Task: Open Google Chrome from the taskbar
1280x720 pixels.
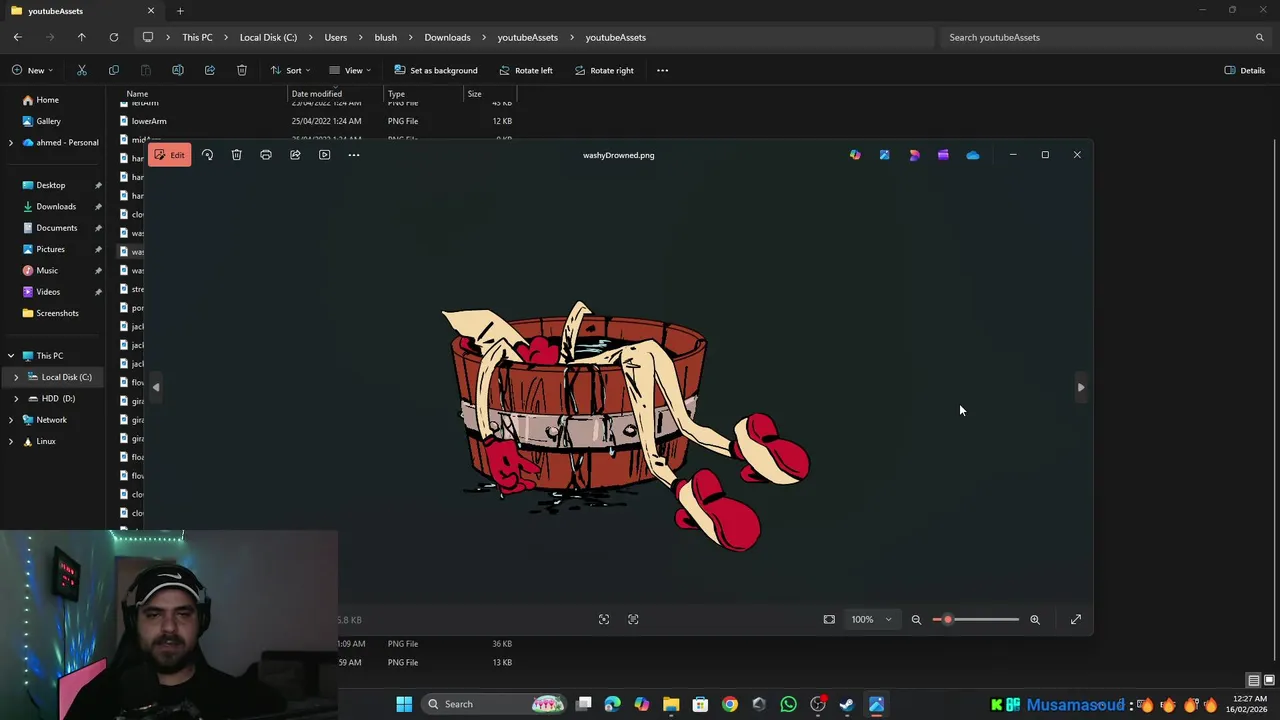Action: coord(730,704)
